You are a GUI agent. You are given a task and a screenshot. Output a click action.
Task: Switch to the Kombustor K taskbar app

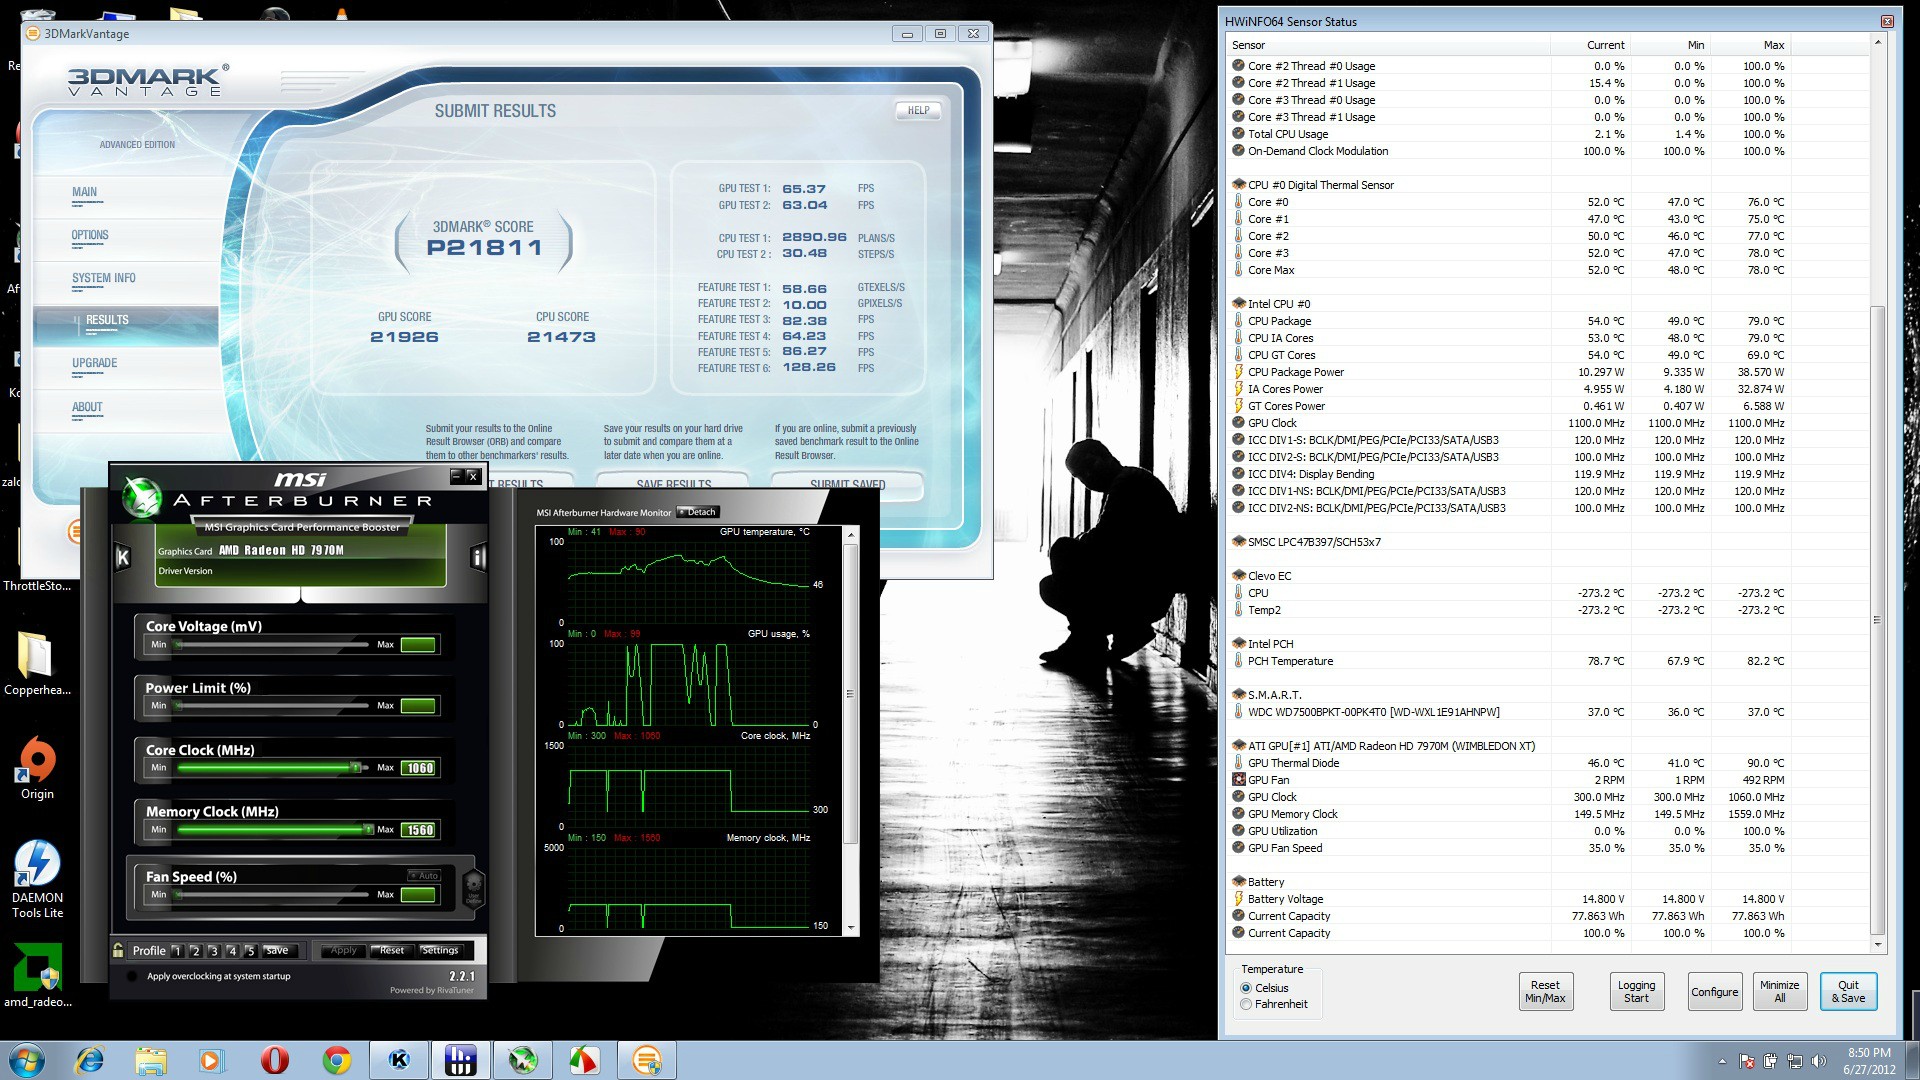pyautogui.click(x=399, y=1060)
